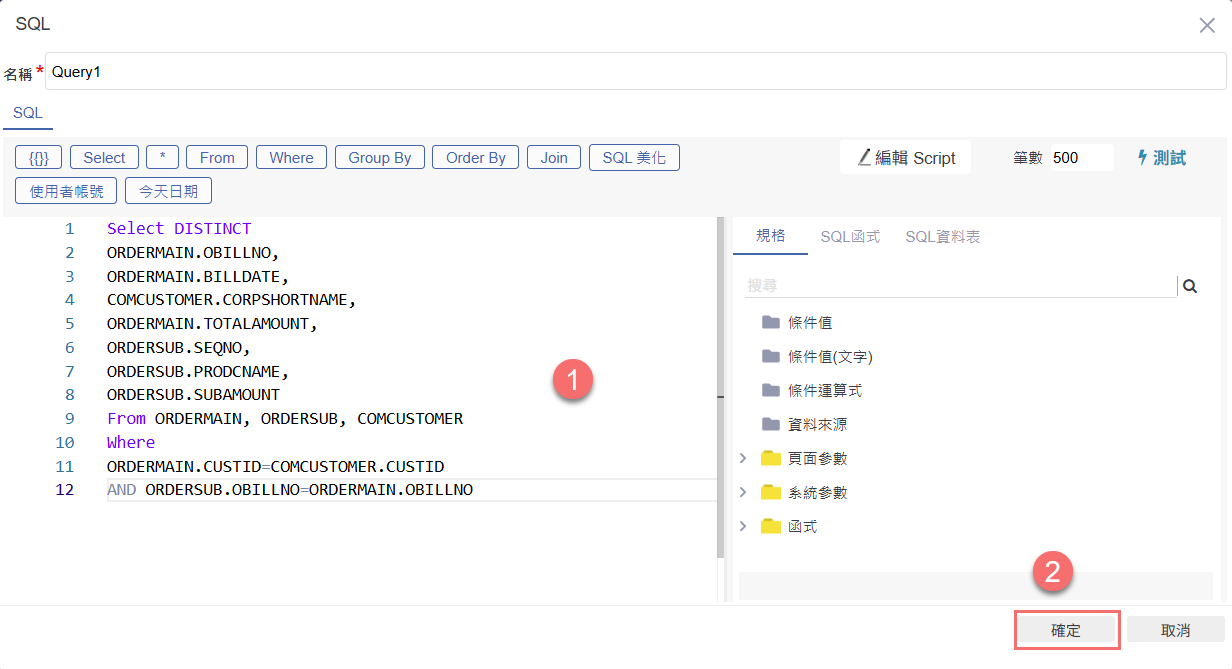Viewport: 1232px width, 669px height.
Task: Click the 名稱 field containing Query1
Action: [x=635, y=72]
